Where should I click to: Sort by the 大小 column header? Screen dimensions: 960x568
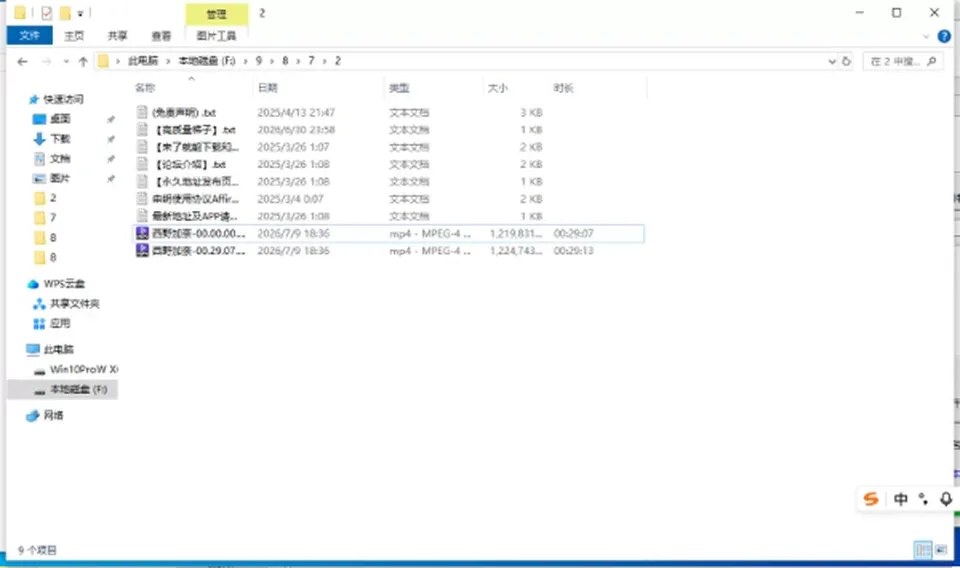point(497,88)
